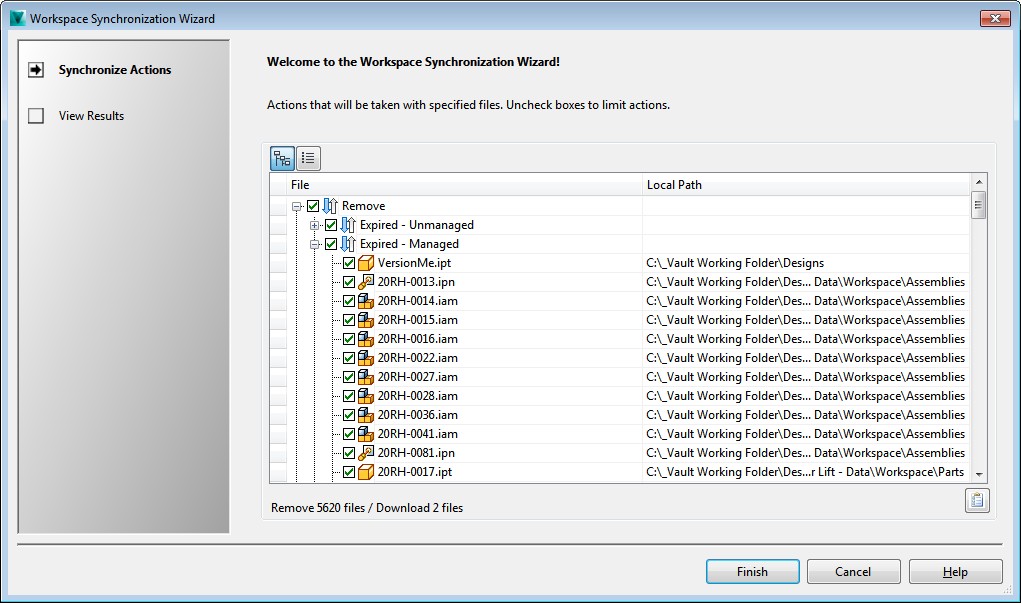Uncheck the 20RH-0014.iam checkbox
The image size is (1021, 603).
coord(349,301)
